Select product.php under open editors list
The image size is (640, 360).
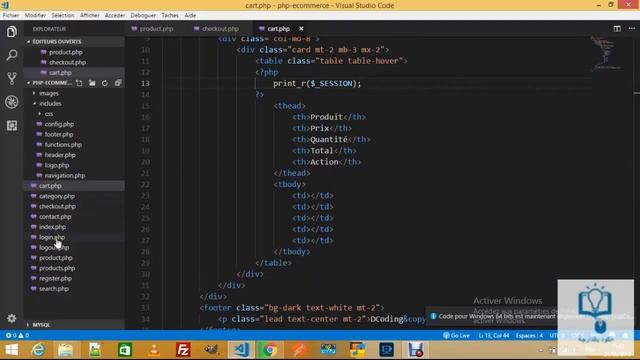point(65,52)
